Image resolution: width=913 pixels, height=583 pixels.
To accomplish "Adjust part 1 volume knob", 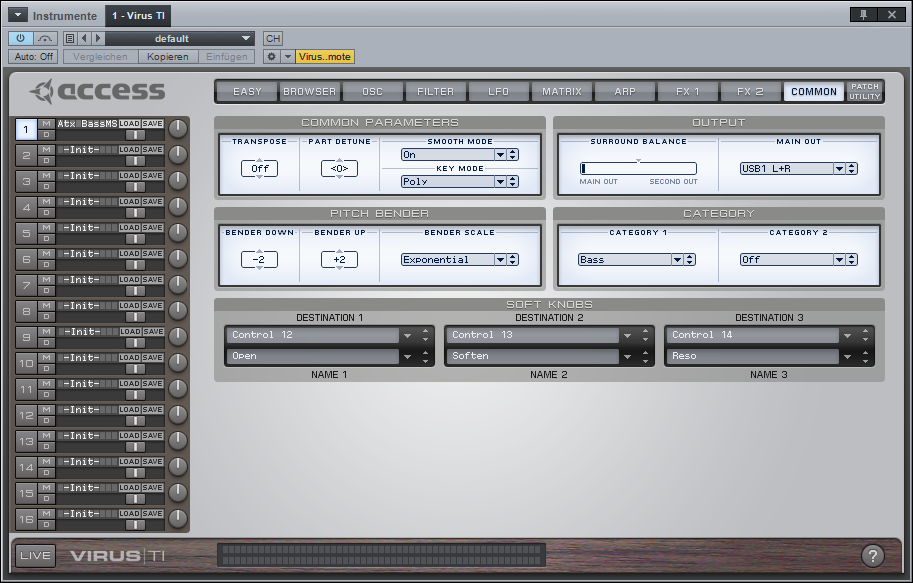I will (178, 129).
